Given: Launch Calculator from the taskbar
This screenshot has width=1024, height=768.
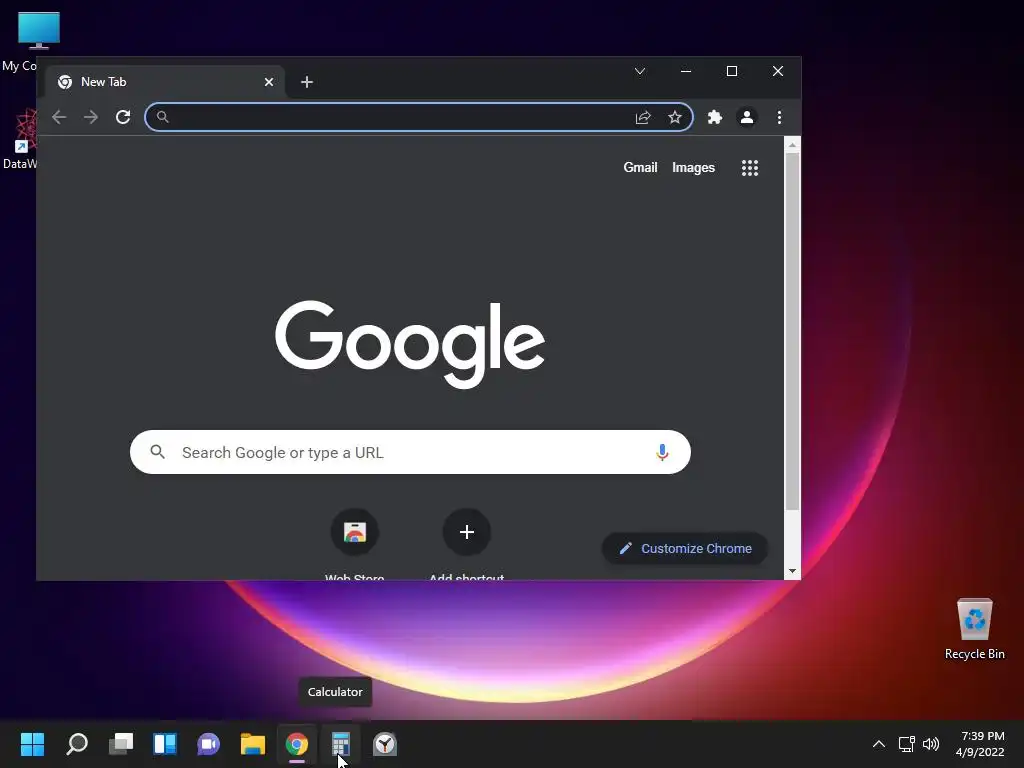Looking at the screenshot, I should [341, 744].
